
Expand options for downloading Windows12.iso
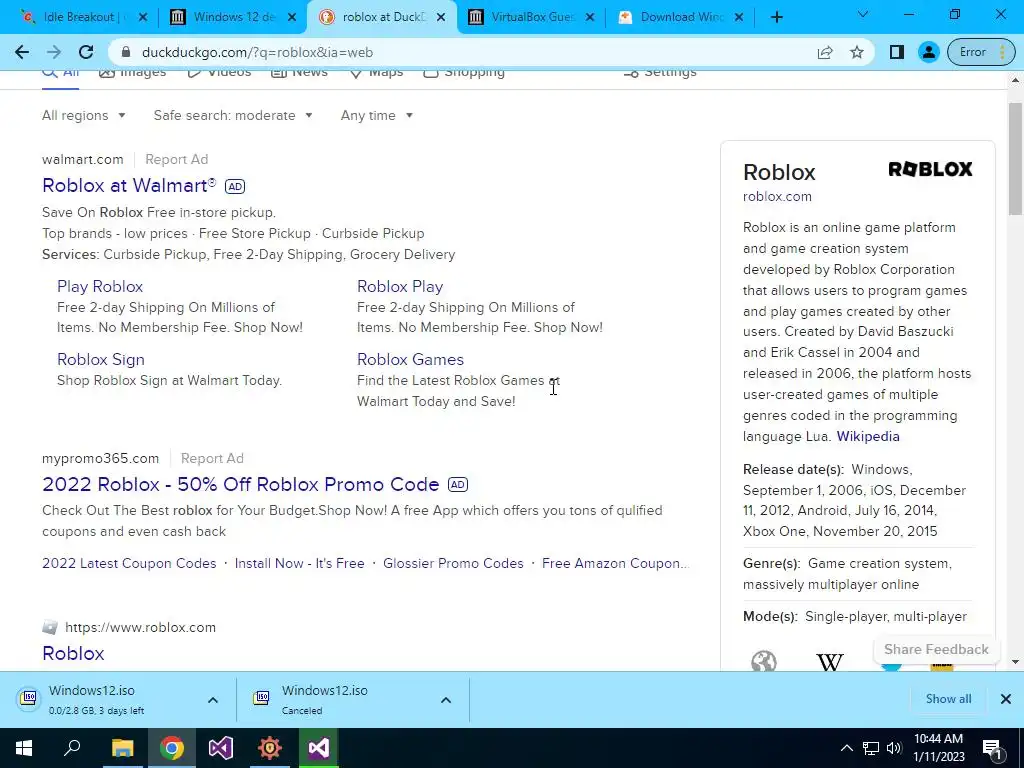[x=213, y=700]
